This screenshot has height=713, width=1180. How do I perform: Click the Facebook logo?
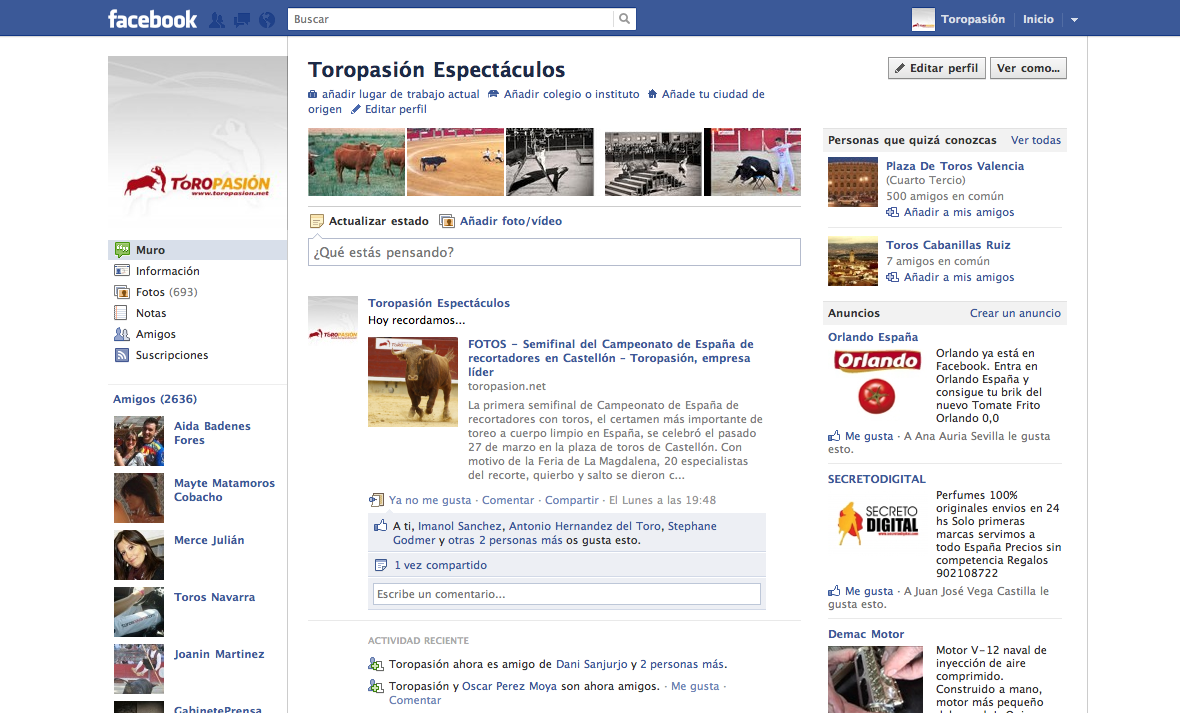point(152,19)
